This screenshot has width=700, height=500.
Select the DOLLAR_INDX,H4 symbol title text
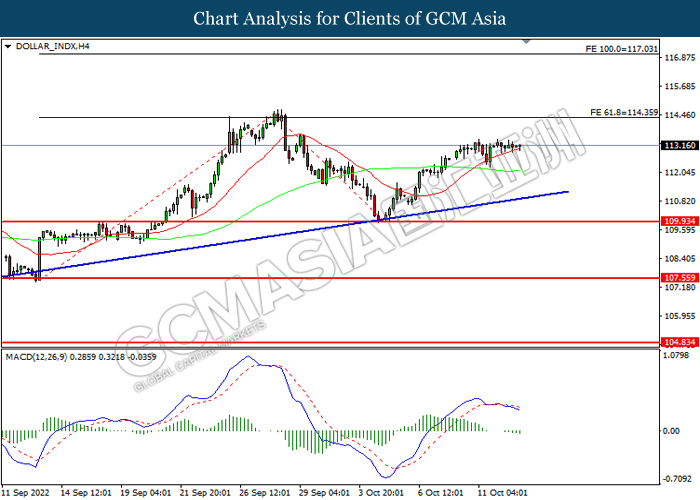(52, 46)
